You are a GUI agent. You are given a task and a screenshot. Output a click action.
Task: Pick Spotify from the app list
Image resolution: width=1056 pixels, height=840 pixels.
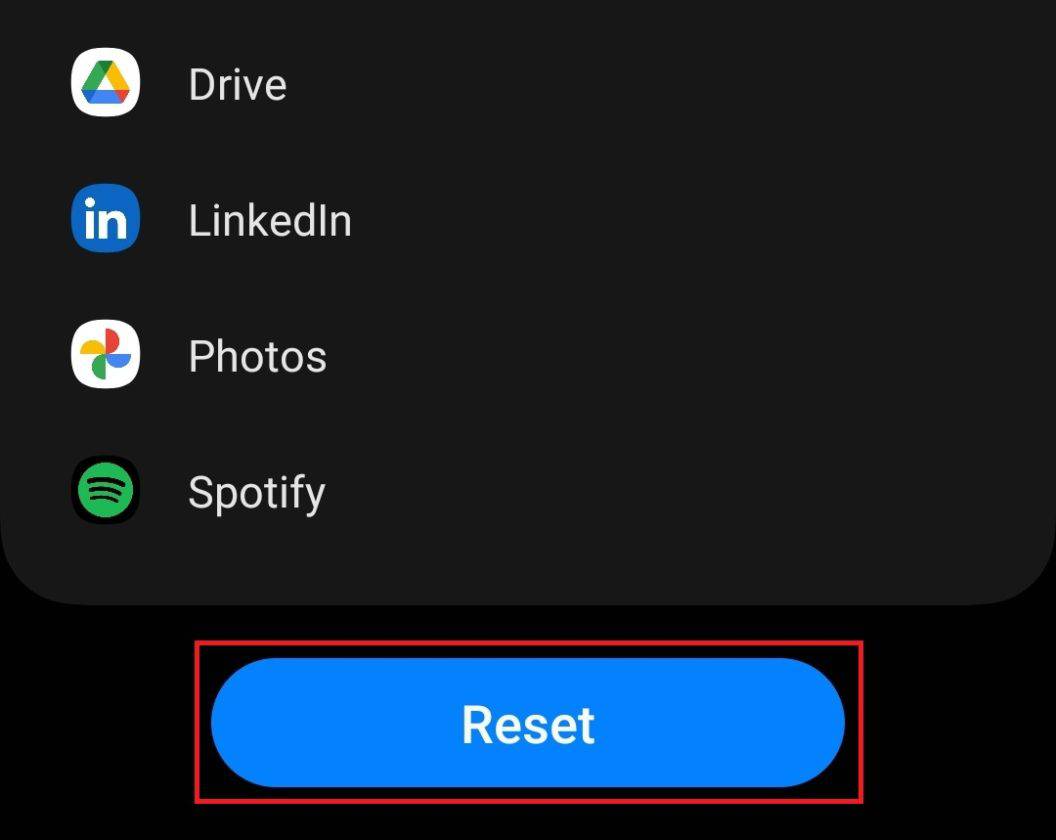[300, 491]
